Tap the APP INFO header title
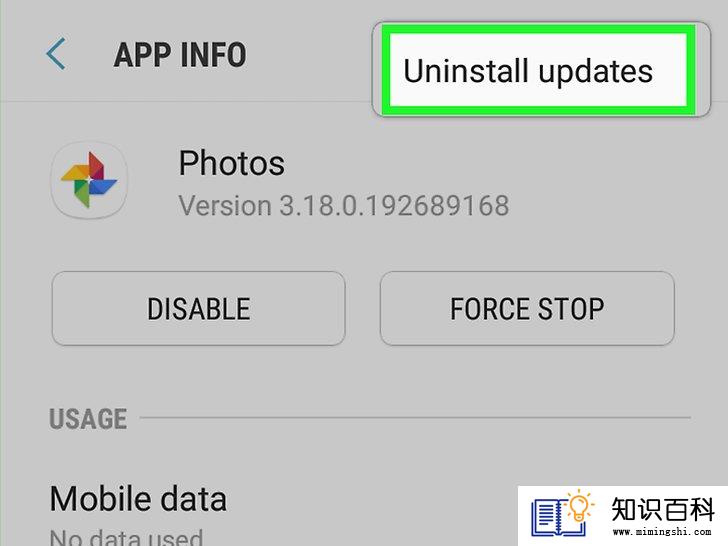 point(180,55)
